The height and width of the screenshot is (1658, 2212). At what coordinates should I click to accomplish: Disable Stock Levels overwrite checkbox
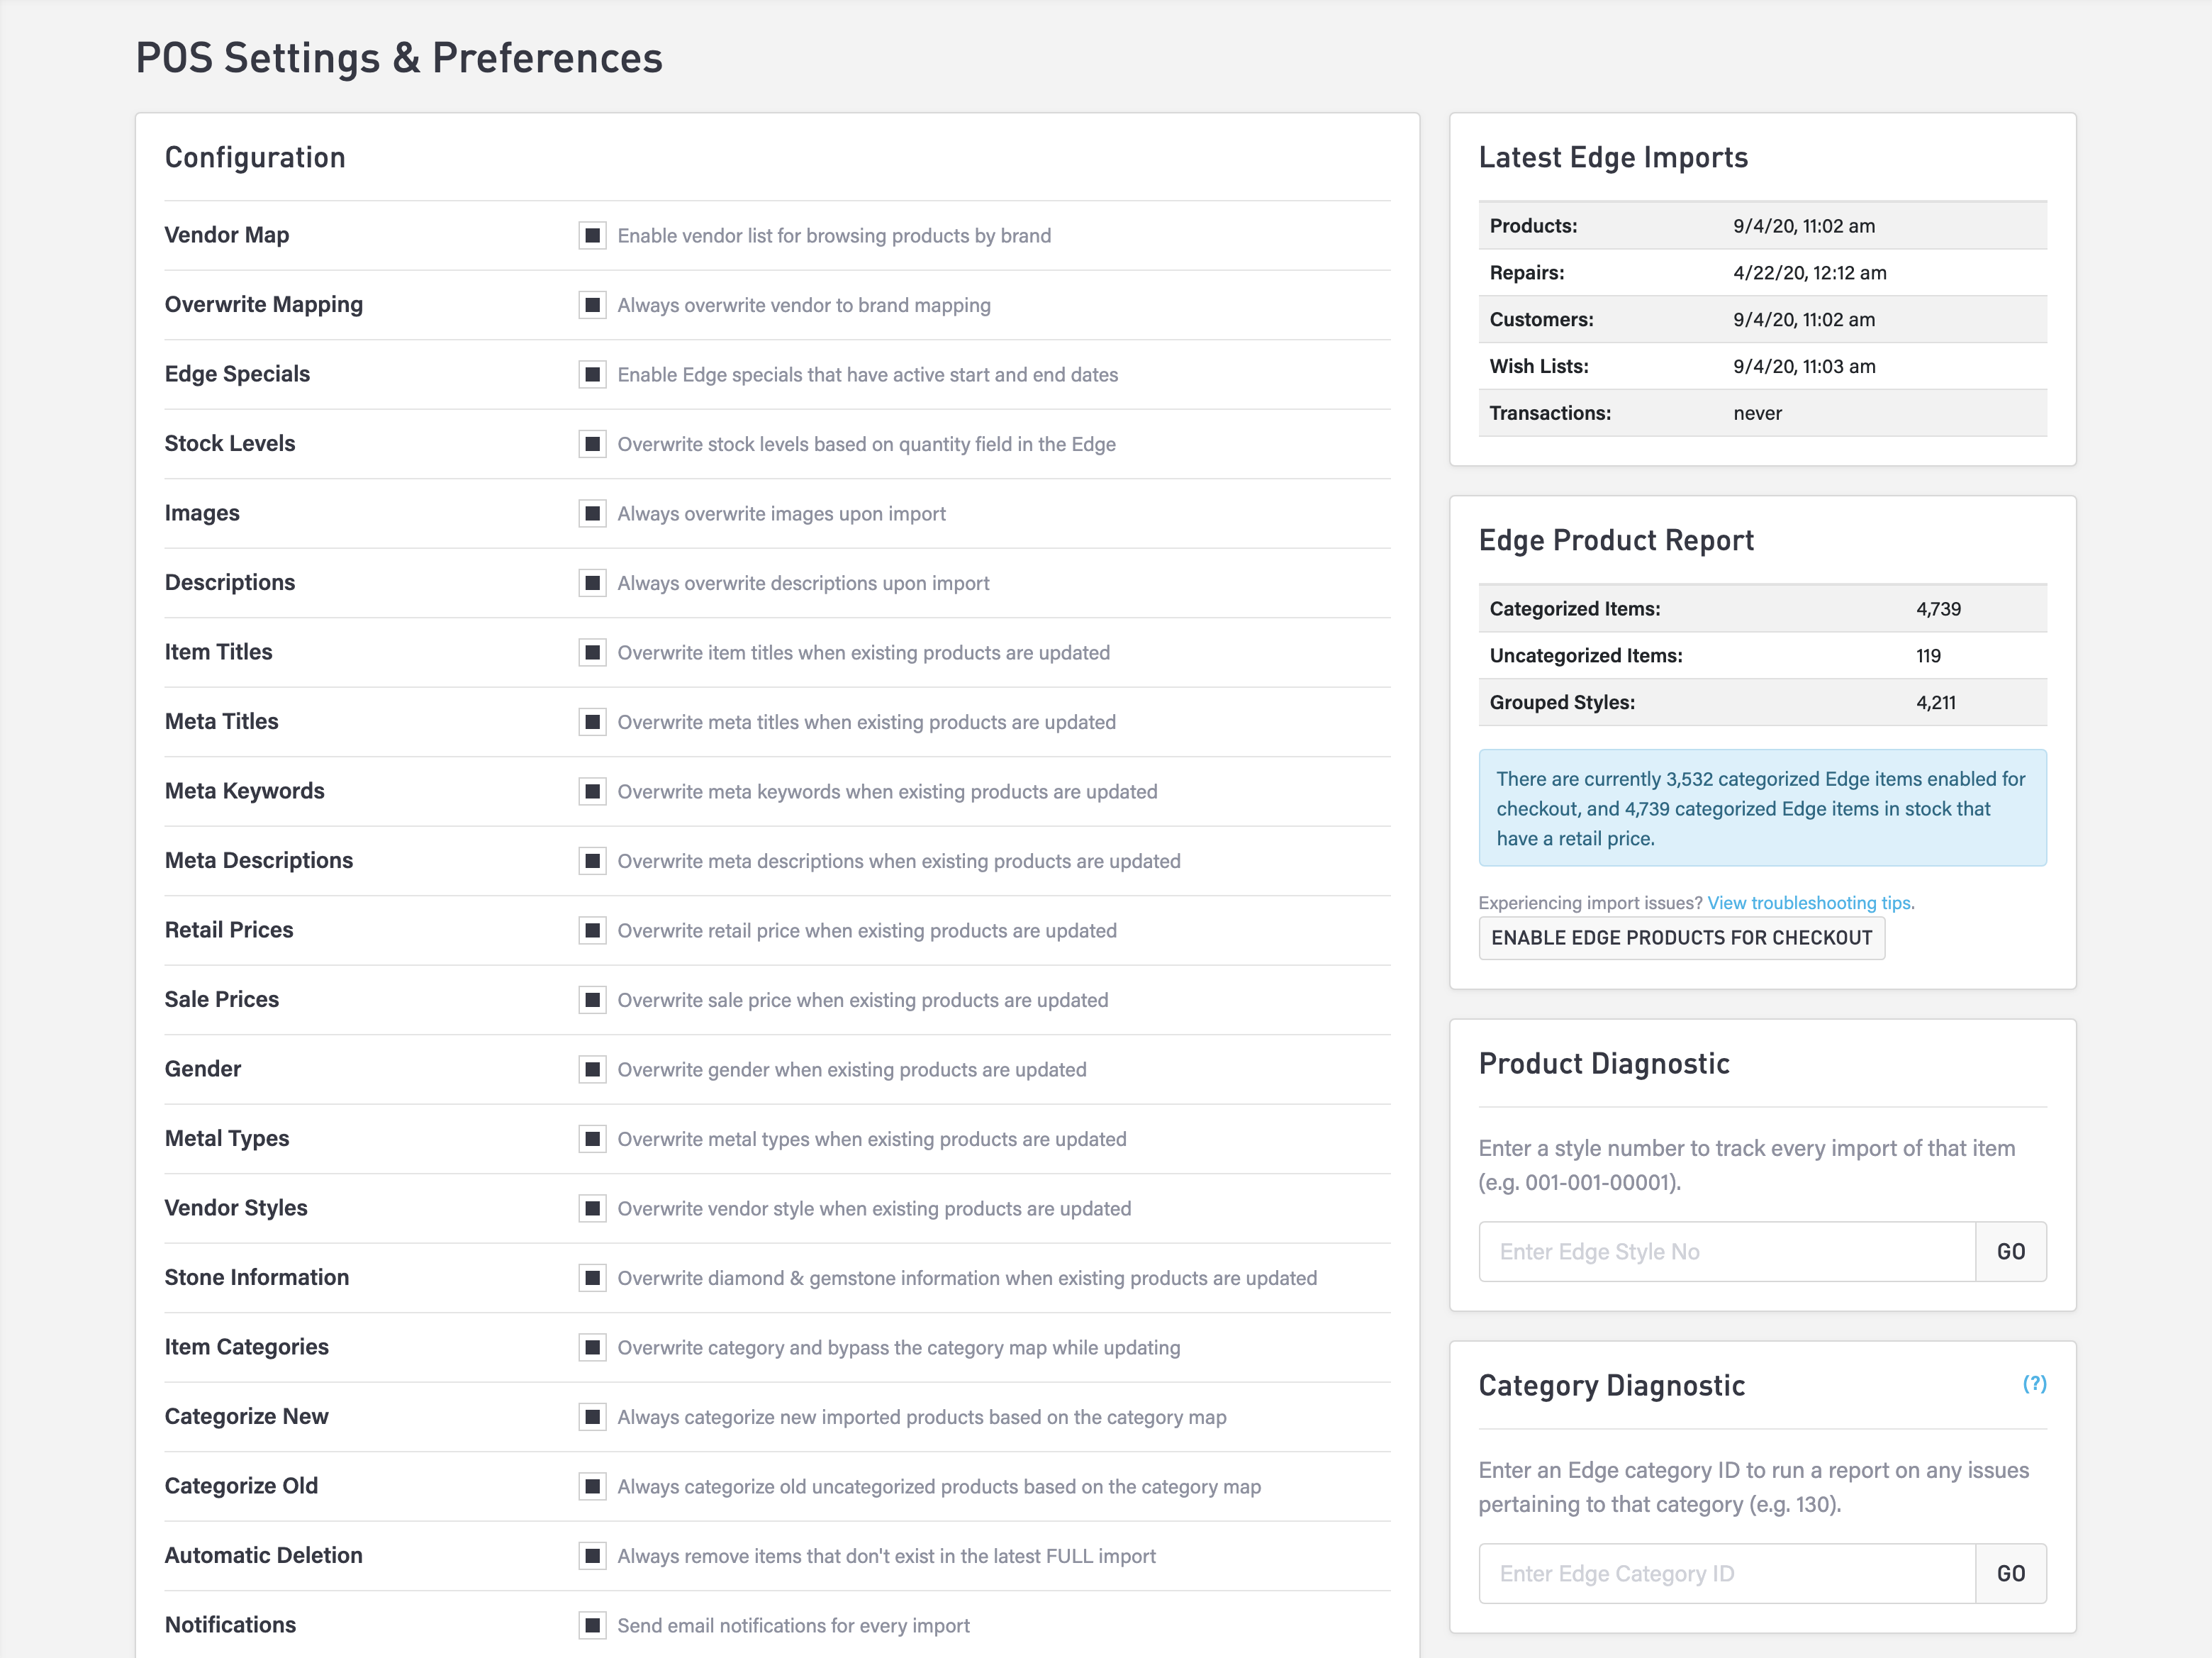pyautogui.click(x=592, y=444)
